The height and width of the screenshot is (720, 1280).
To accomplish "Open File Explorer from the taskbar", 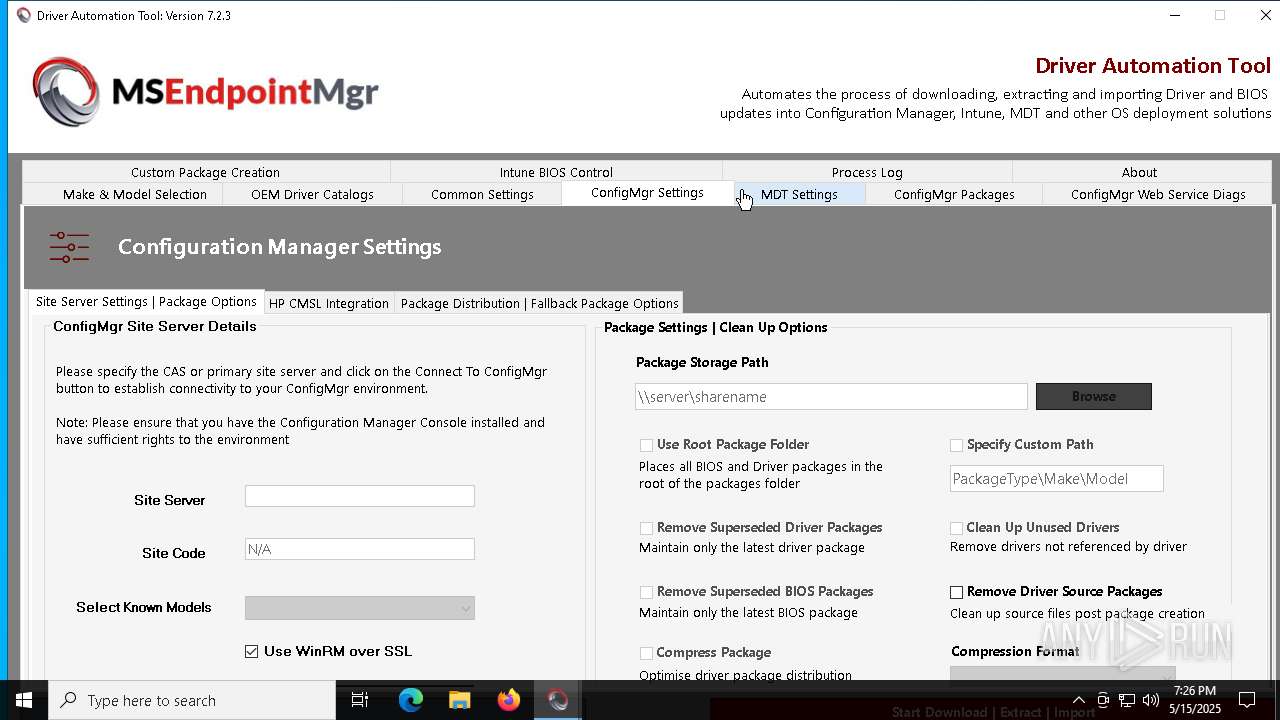I will (460, 700).
